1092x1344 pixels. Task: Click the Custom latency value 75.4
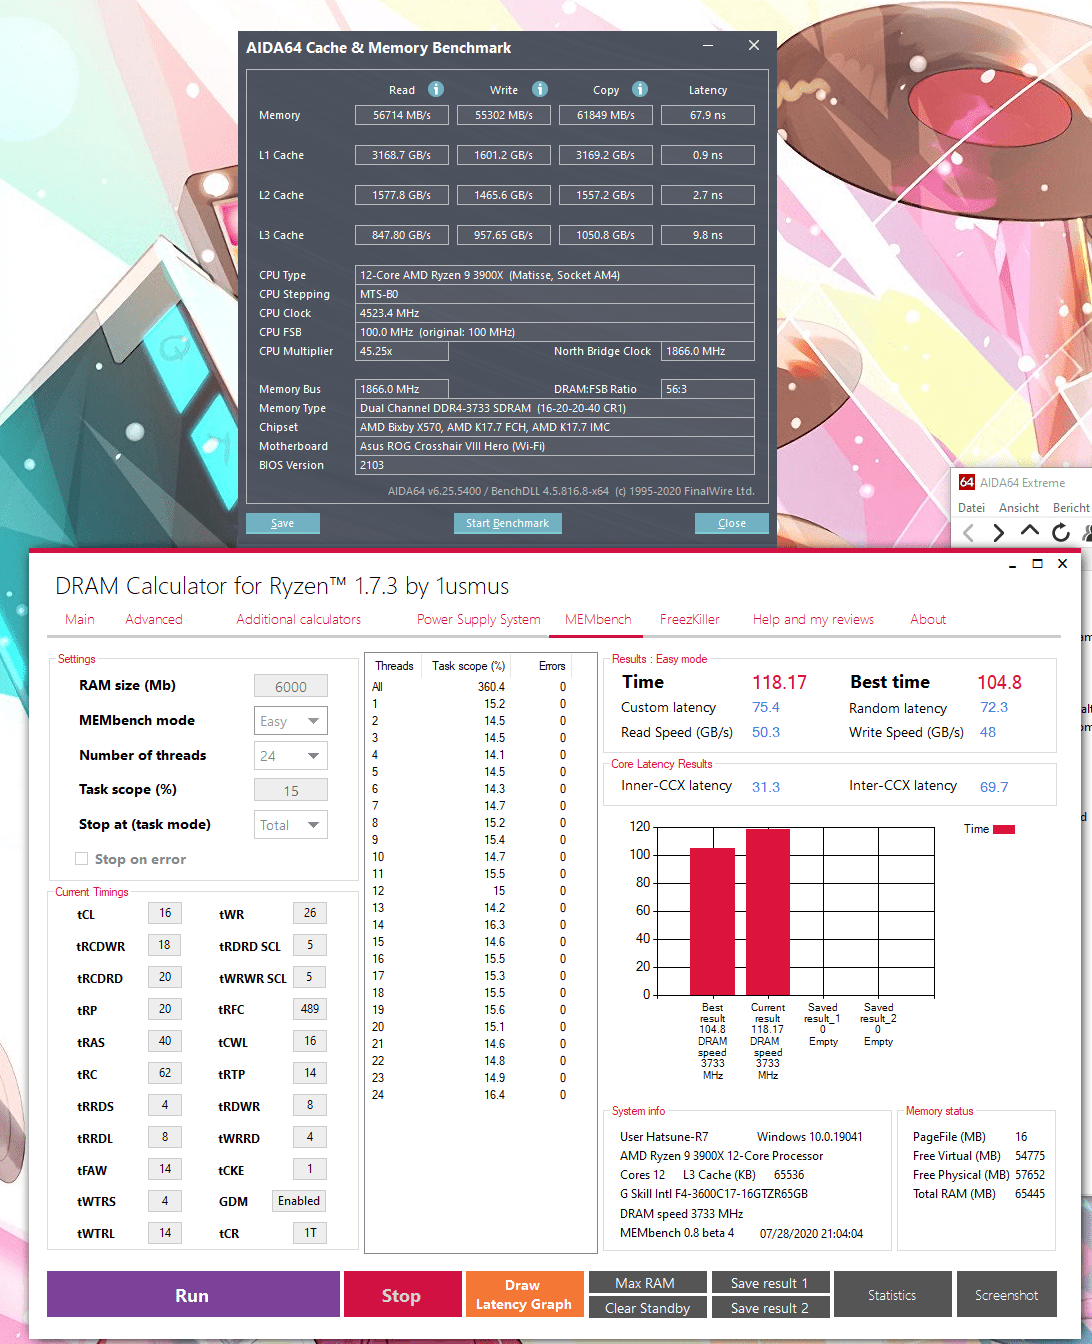[766, 707]
